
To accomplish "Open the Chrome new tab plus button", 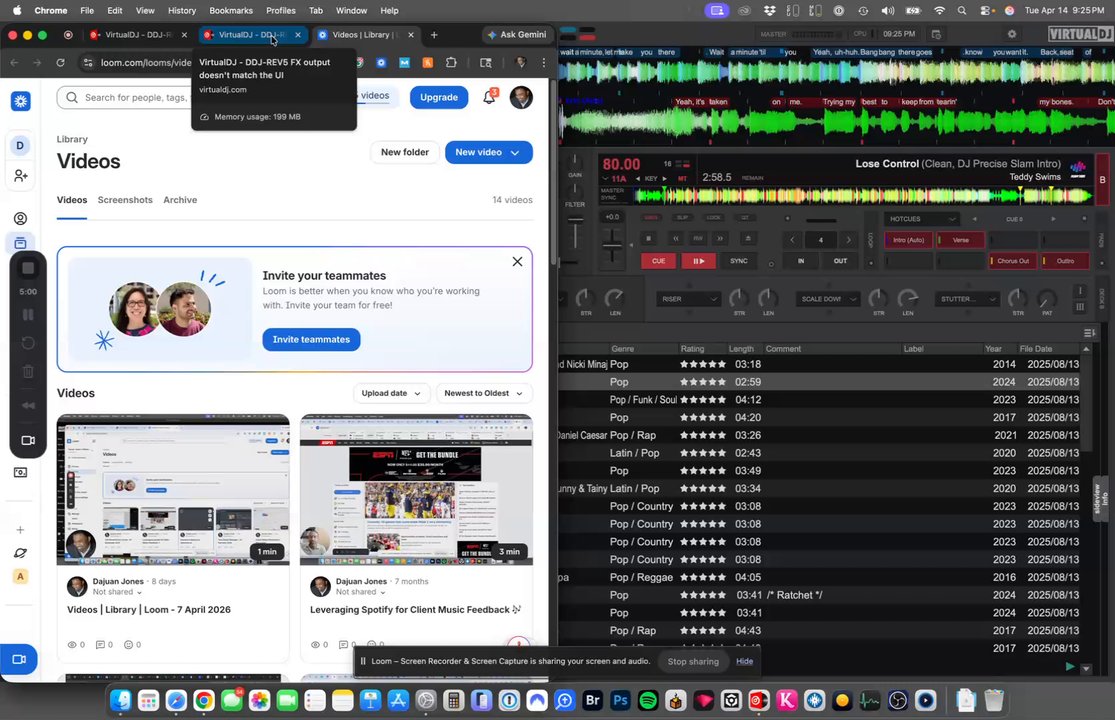I will point(434,35).
